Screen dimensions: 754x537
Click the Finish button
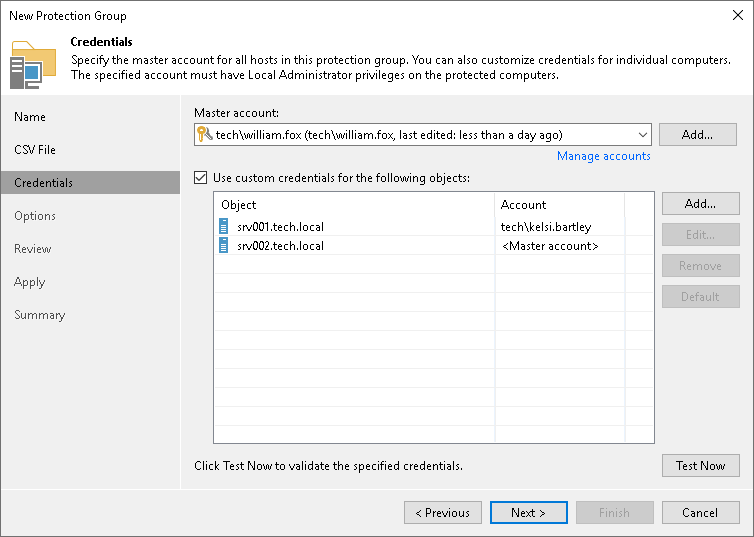614,512
